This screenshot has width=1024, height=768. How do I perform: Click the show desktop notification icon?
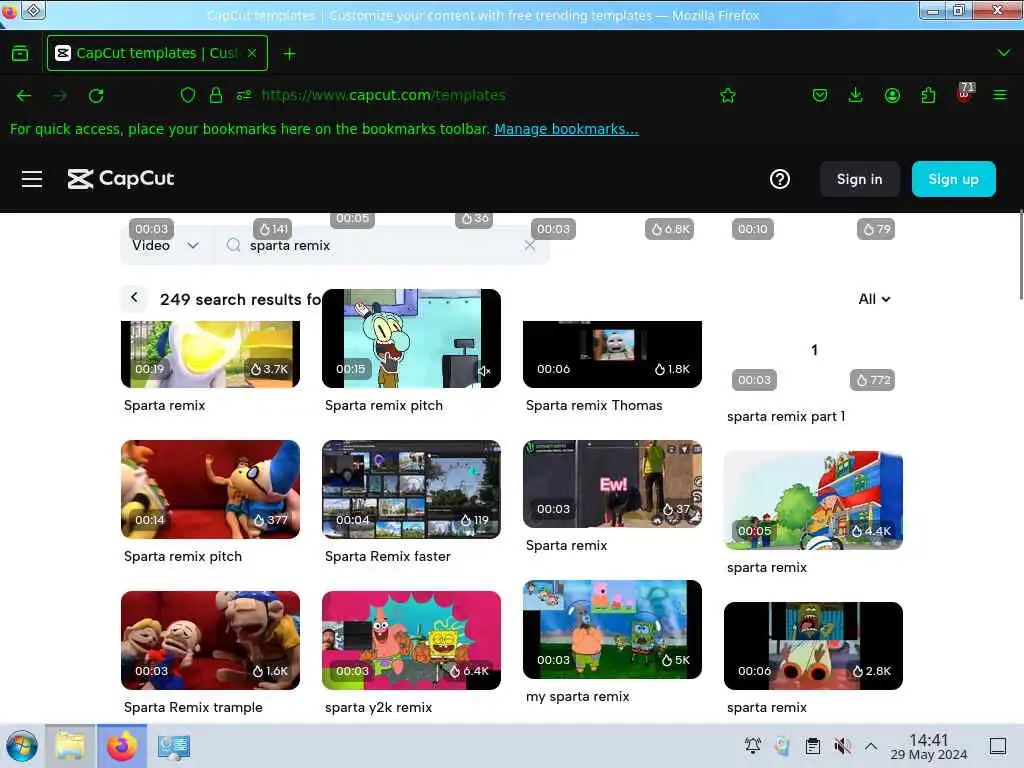click(x=998, y=746)
